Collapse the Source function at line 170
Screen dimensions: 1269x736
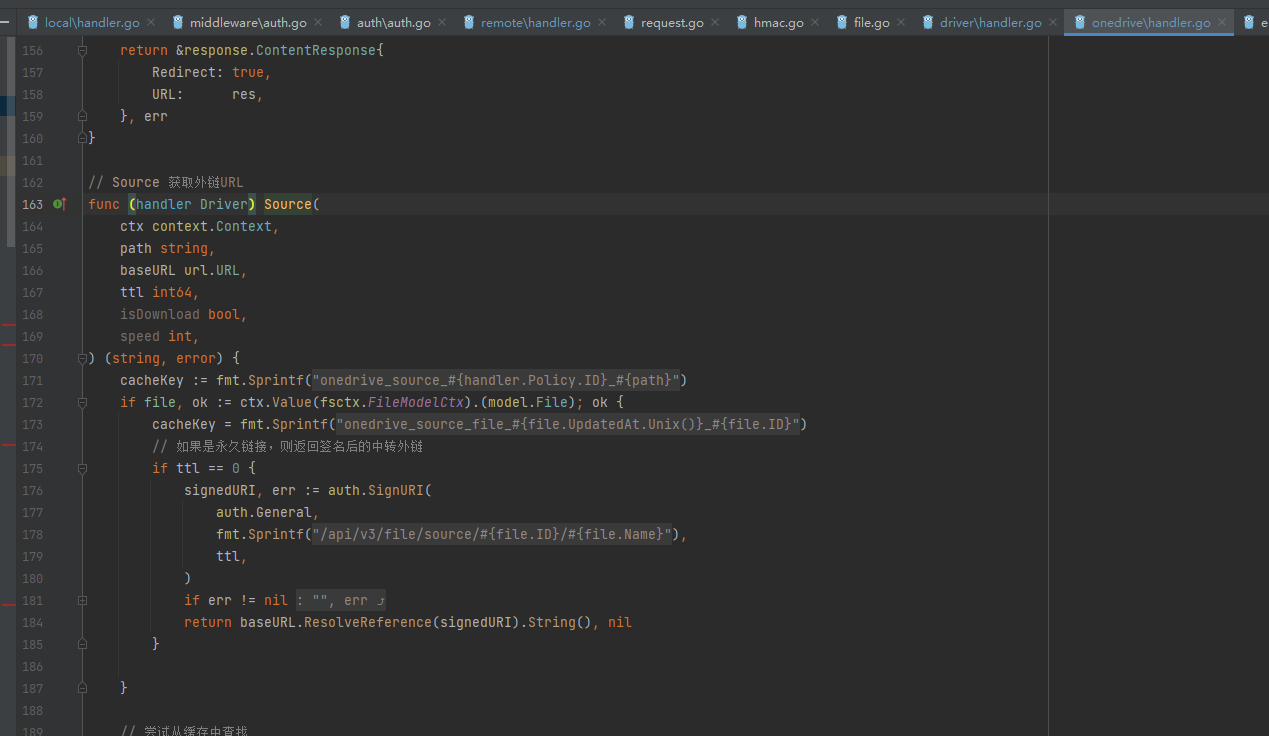tap(82, 358)
